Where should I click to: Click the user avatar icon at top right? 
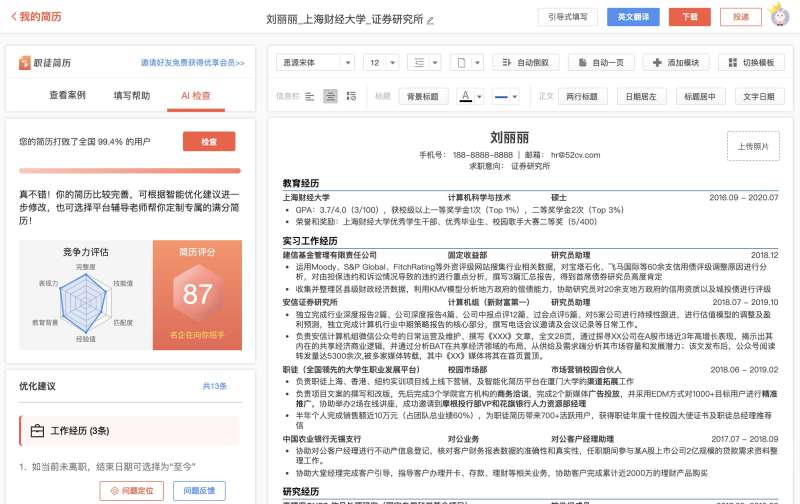(x=779, y=16)
